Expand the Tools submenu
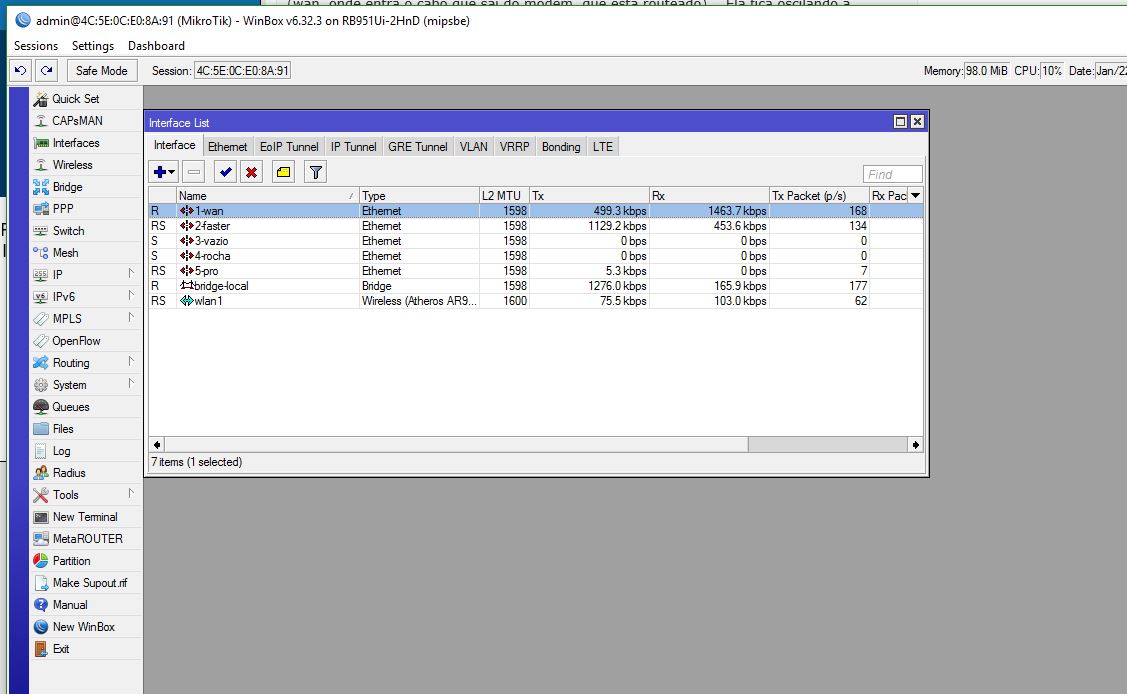Screen dimensions: 1127x694 point(131,494)
